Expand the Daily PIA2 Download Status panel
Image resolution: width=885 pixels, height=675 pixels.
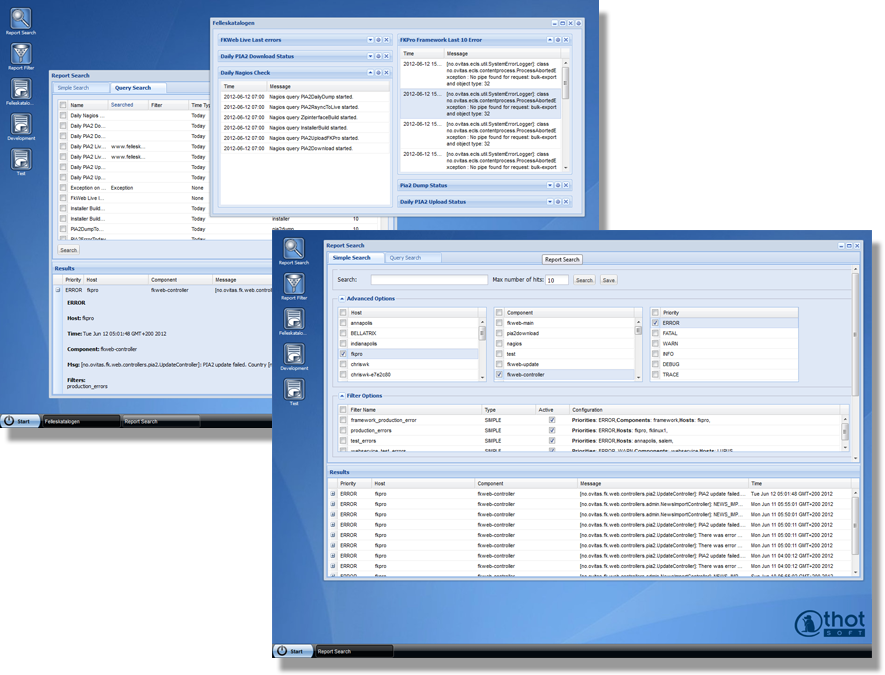[377, 57]
